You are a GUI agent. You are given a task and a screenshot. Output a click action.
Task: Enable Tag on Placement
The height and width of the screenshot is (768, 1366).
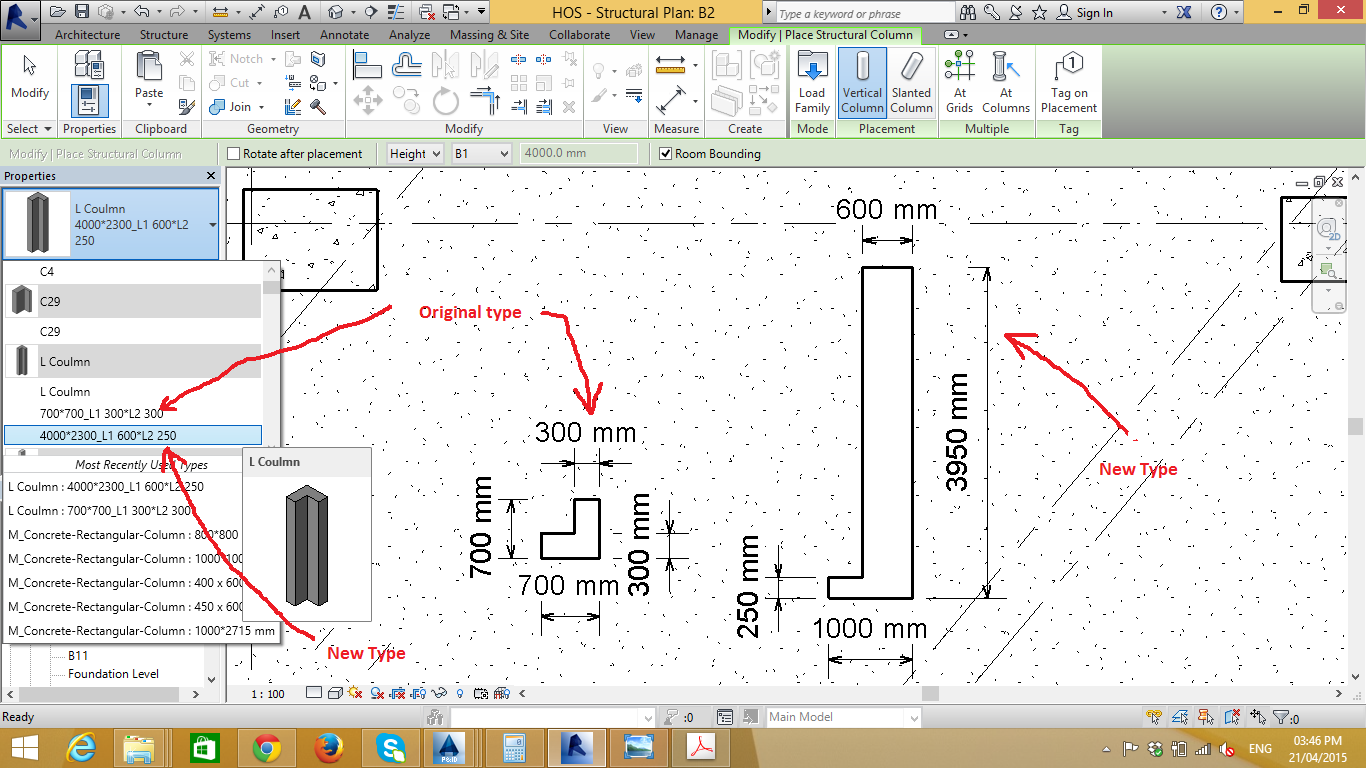click(x=1068, y=82)
